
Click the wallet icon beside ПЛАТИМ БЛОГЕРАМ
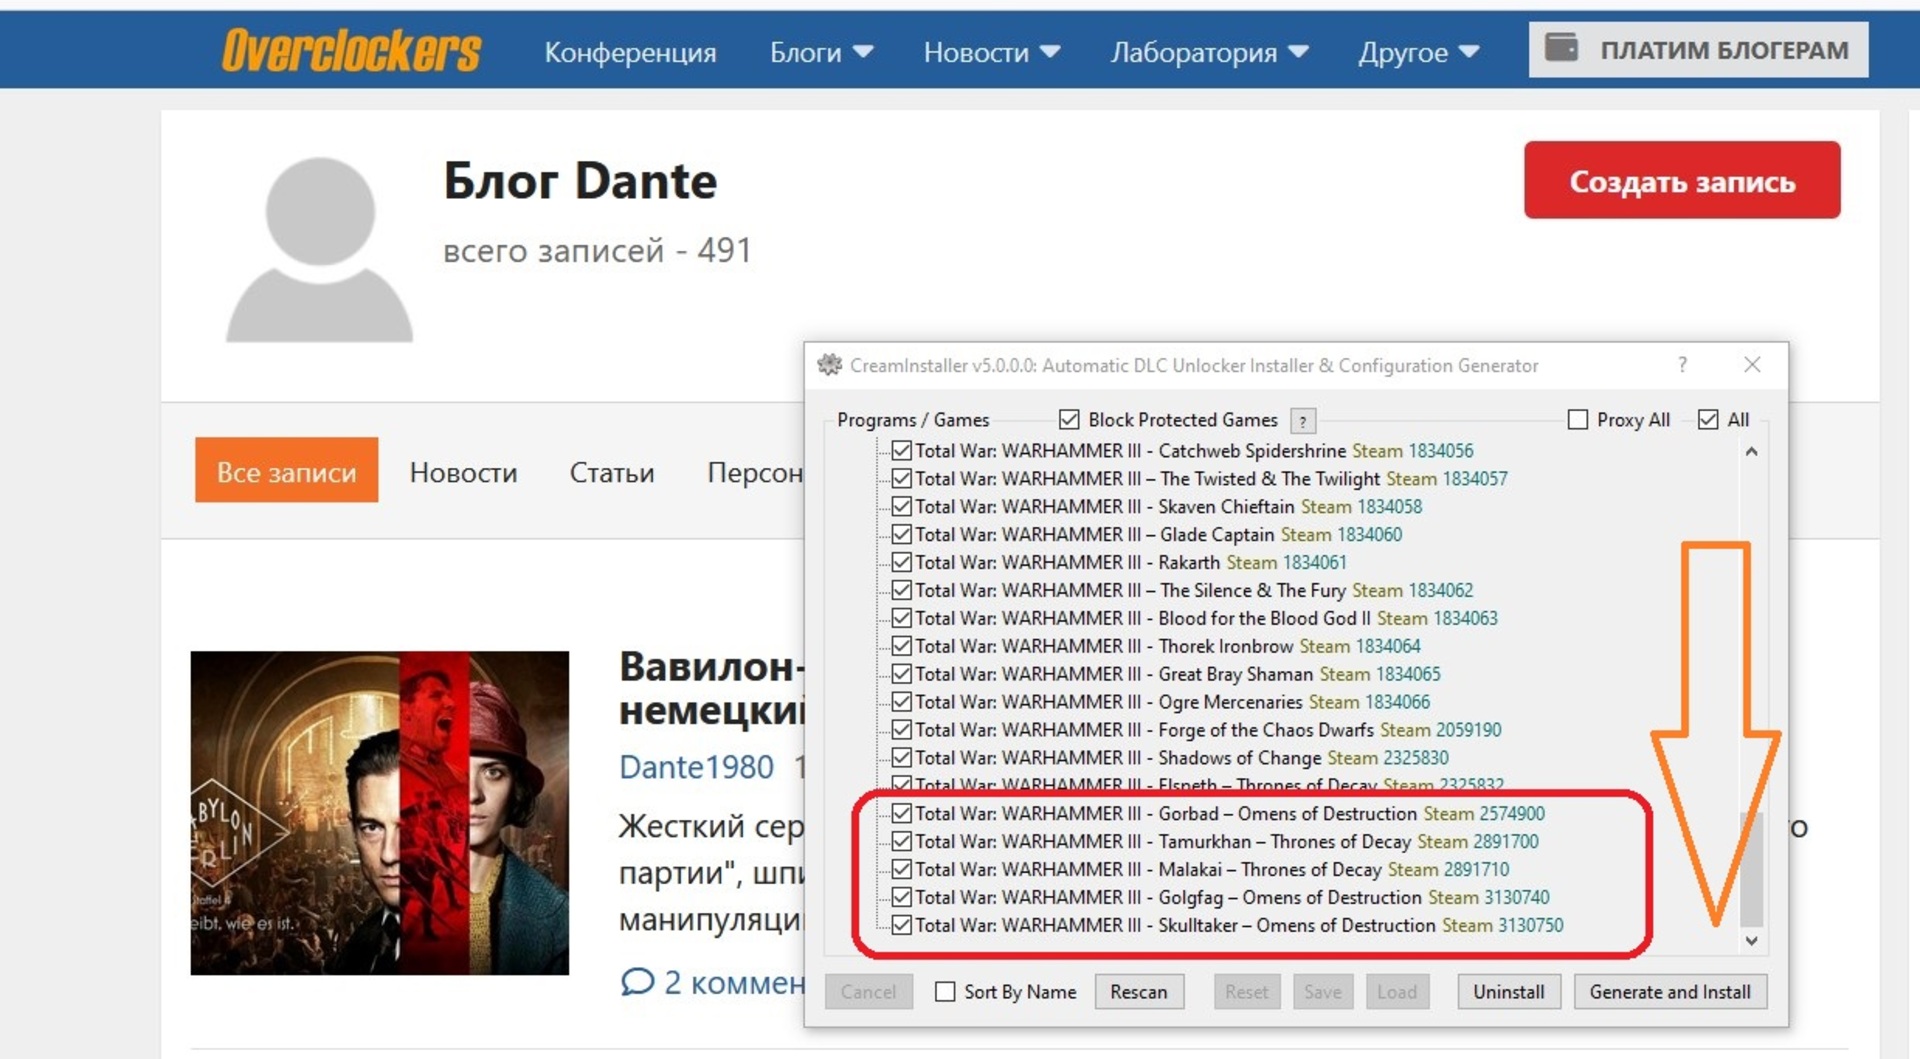(1561, 48)
